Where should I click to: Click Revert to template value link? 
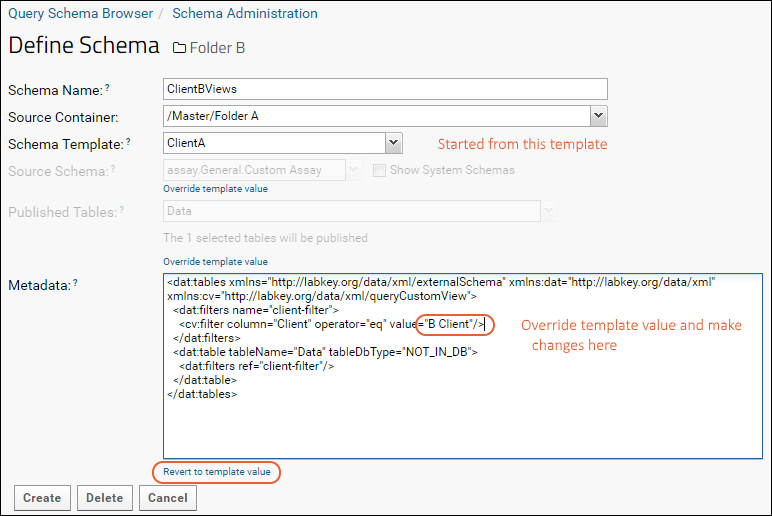[x=217, y=472]
